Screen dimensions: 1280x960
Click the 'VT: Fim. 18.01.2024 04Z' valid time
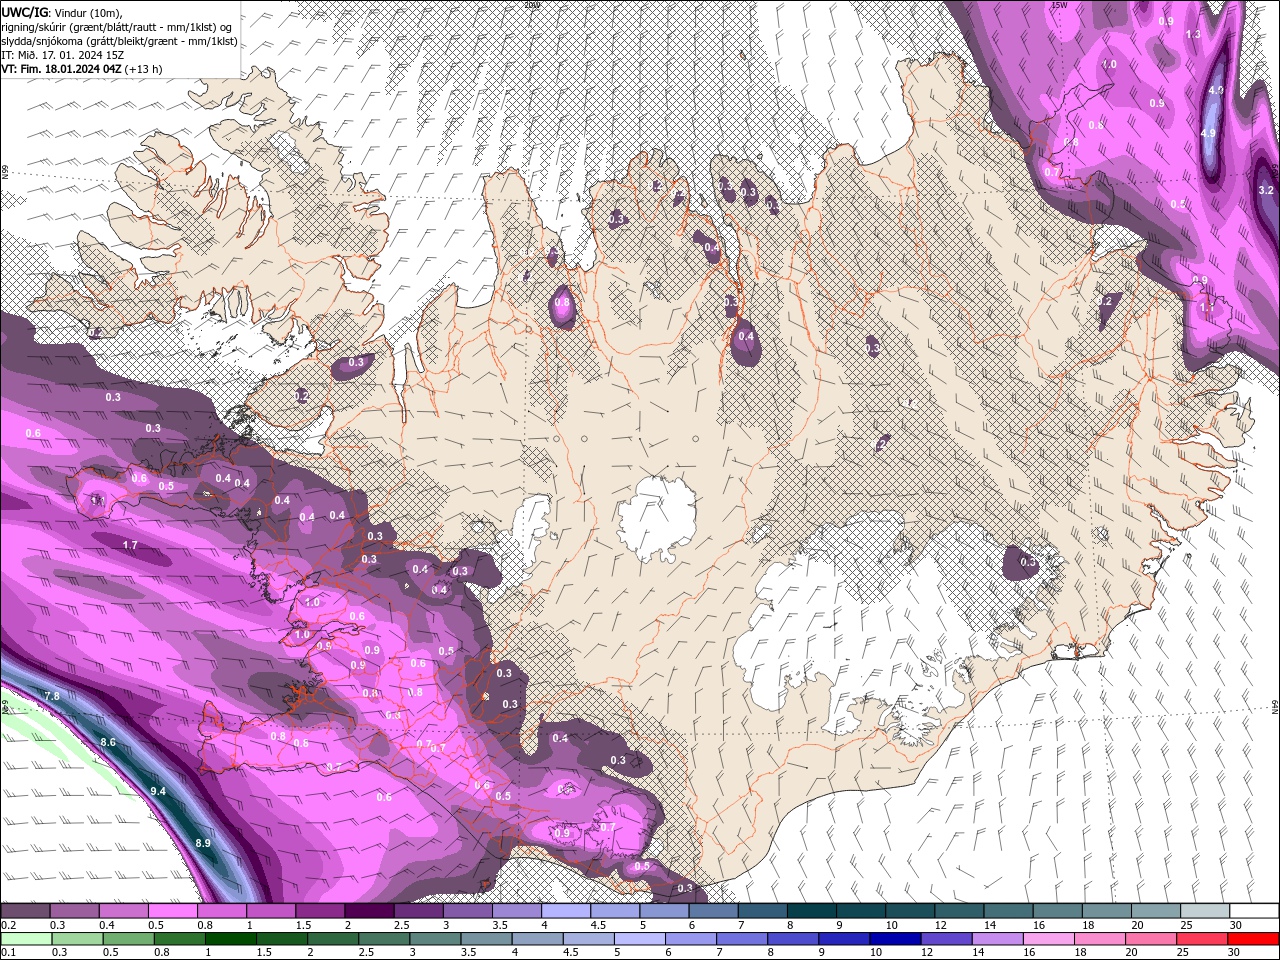61,69
